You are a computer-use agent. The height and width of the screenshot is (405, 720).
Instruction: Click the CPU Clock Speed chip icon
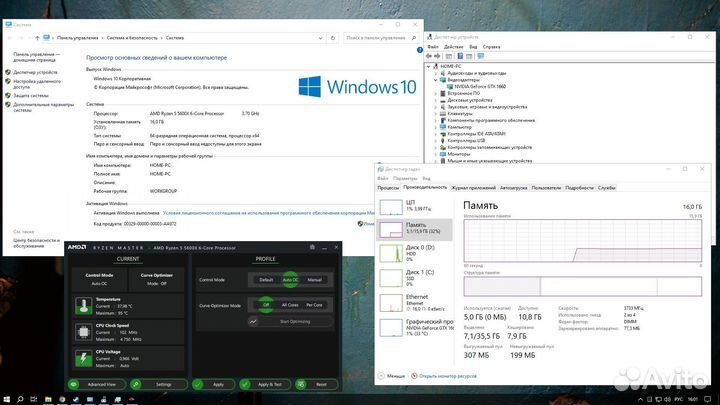[81, 331]
